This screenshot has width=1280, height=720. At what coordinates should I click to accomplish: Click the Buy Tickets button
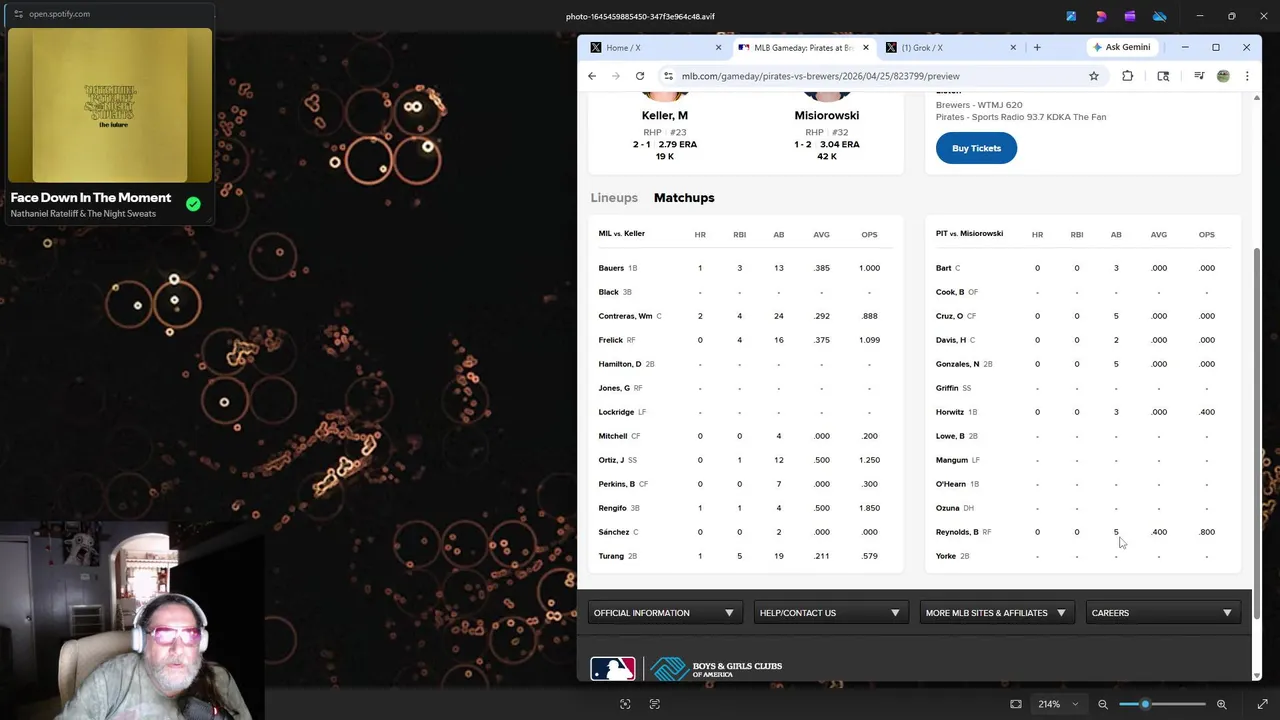click(976, 148)
